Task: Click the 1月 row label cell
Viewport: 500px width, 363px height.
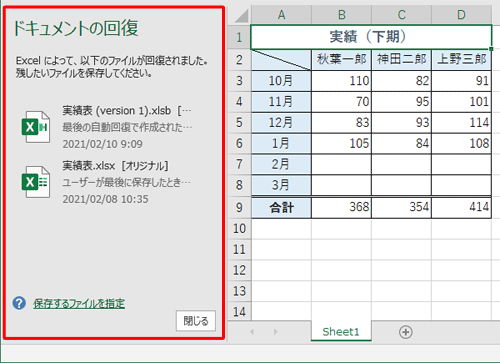Action: (x=281, y=143)
